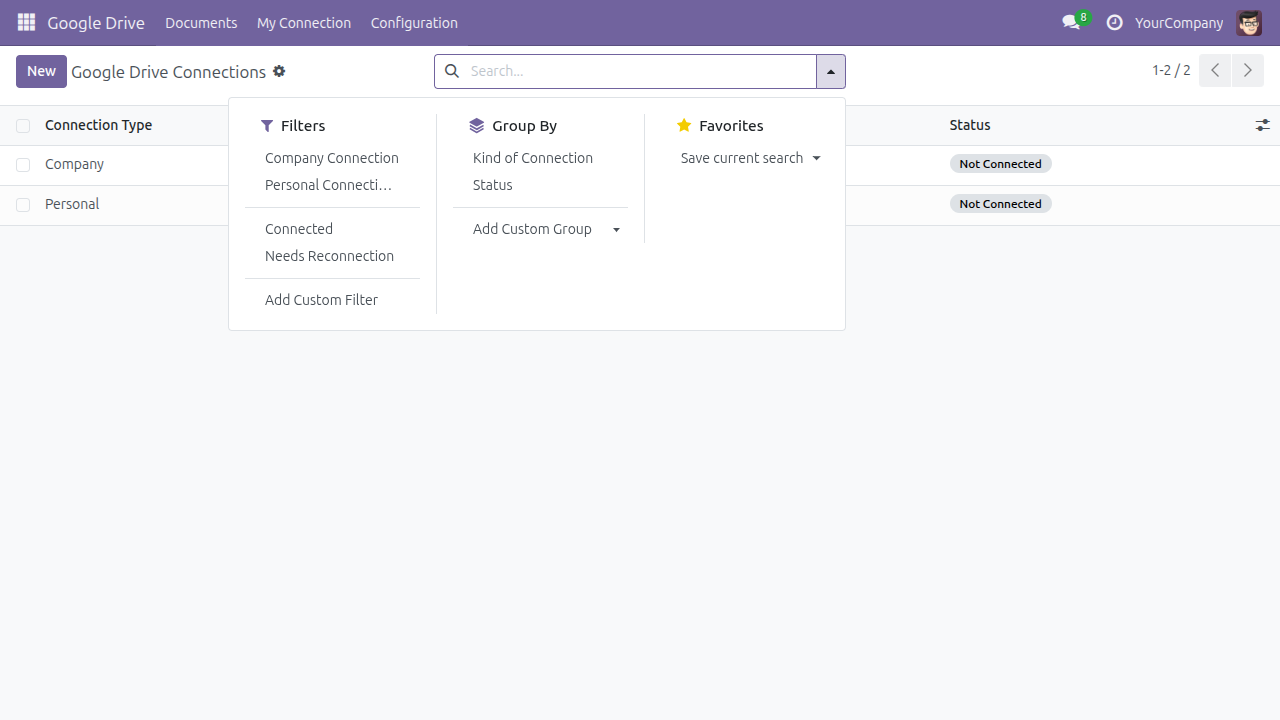This screenshot has width=1280, height=720.
Task: Open the apps grid menu icon
Action: pyautogui.click(x=26, y=22)
